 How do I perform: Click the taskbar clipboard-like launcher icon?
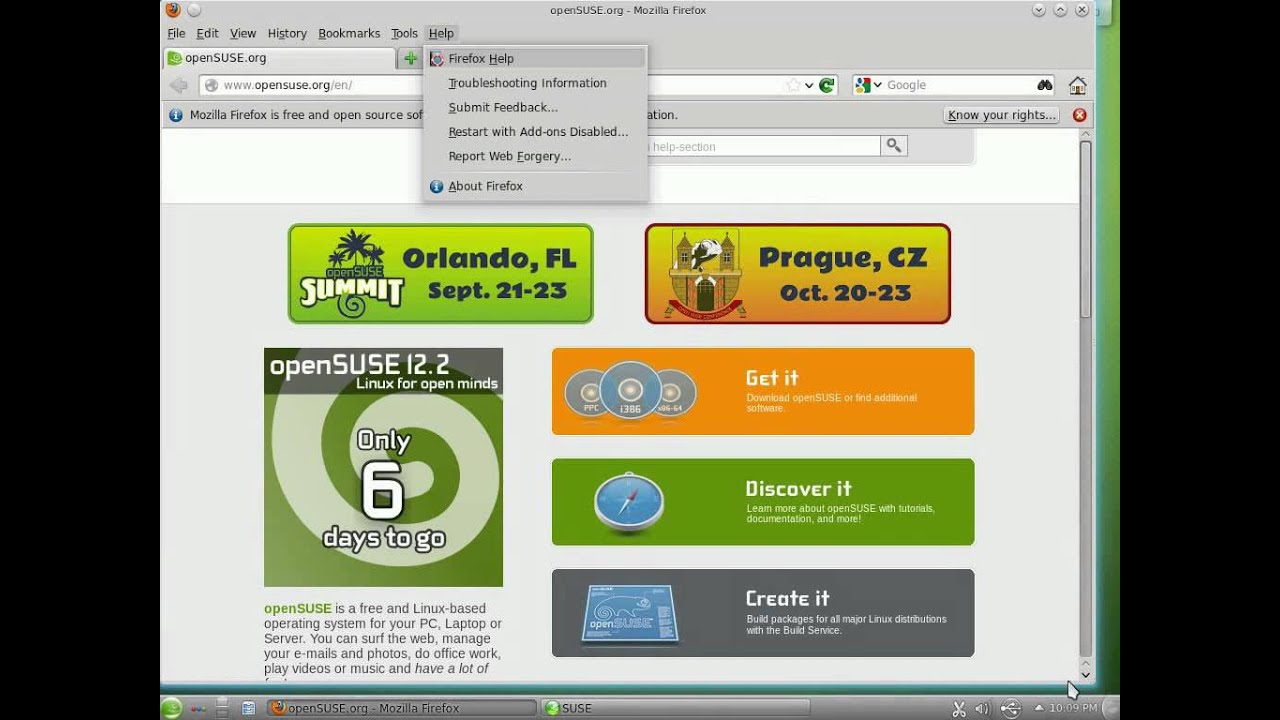(248, 708)
